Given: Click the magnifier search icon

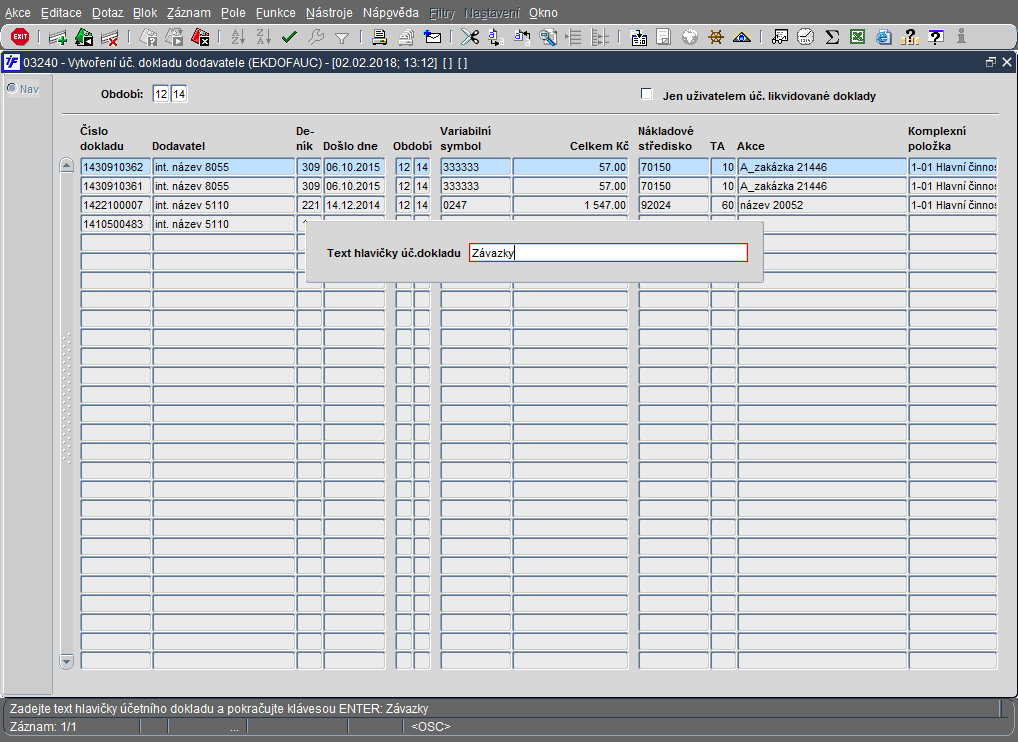Looking at the screenshot, I should click(x=548, y=38).
